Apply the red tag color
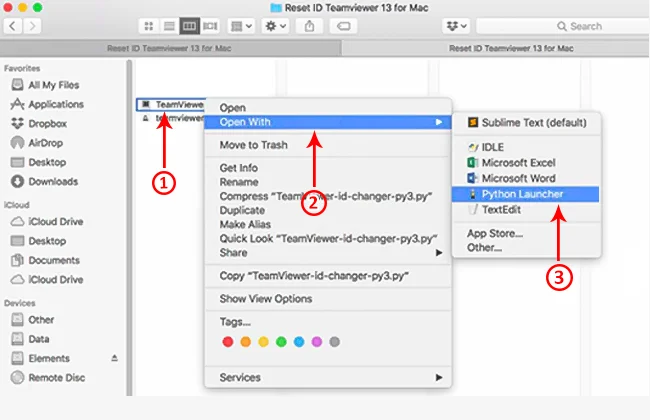The height and width of the screenshot is (420, 650). (228, 342)
